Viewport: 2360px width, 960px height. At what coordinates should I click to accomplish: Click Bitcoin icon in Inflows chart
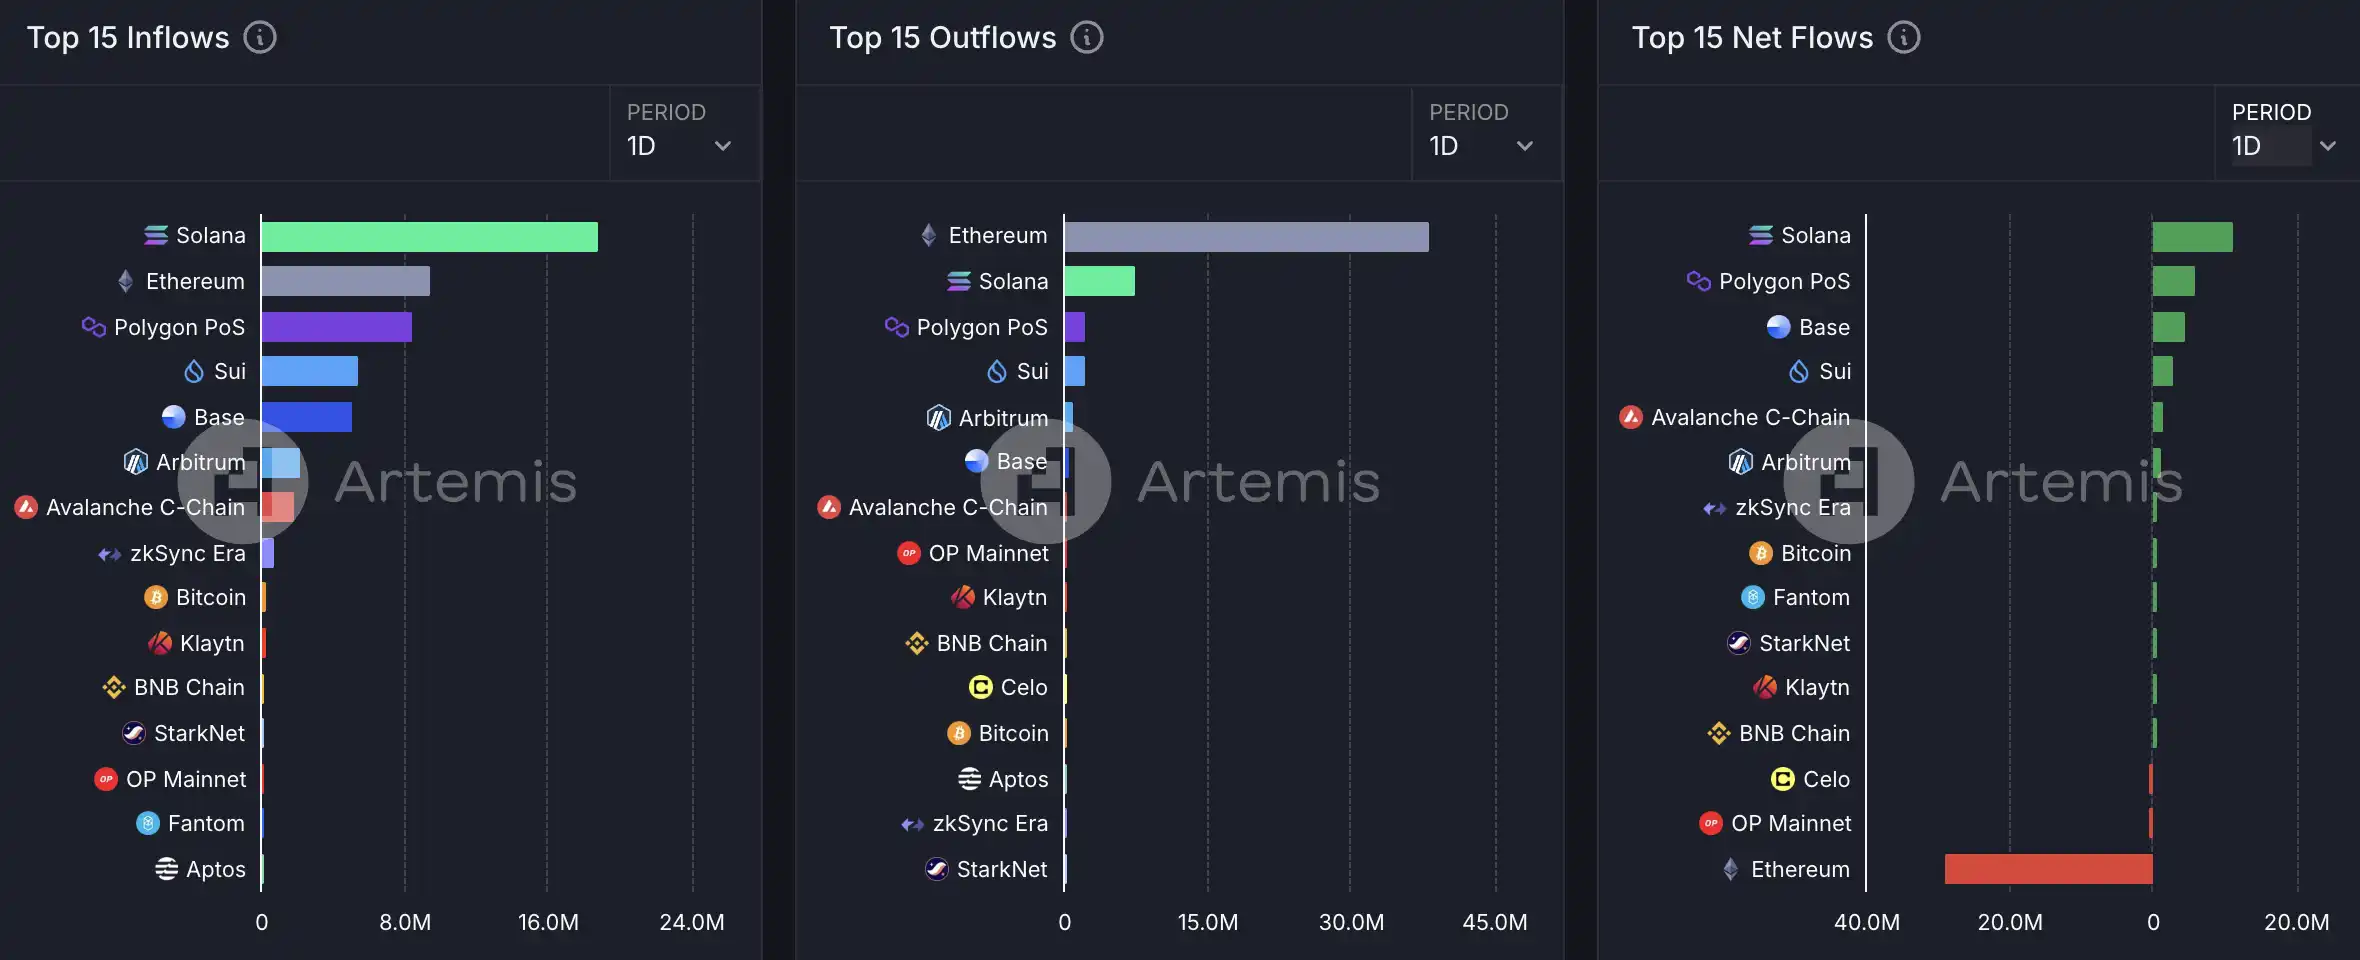(x=156, y=597)
